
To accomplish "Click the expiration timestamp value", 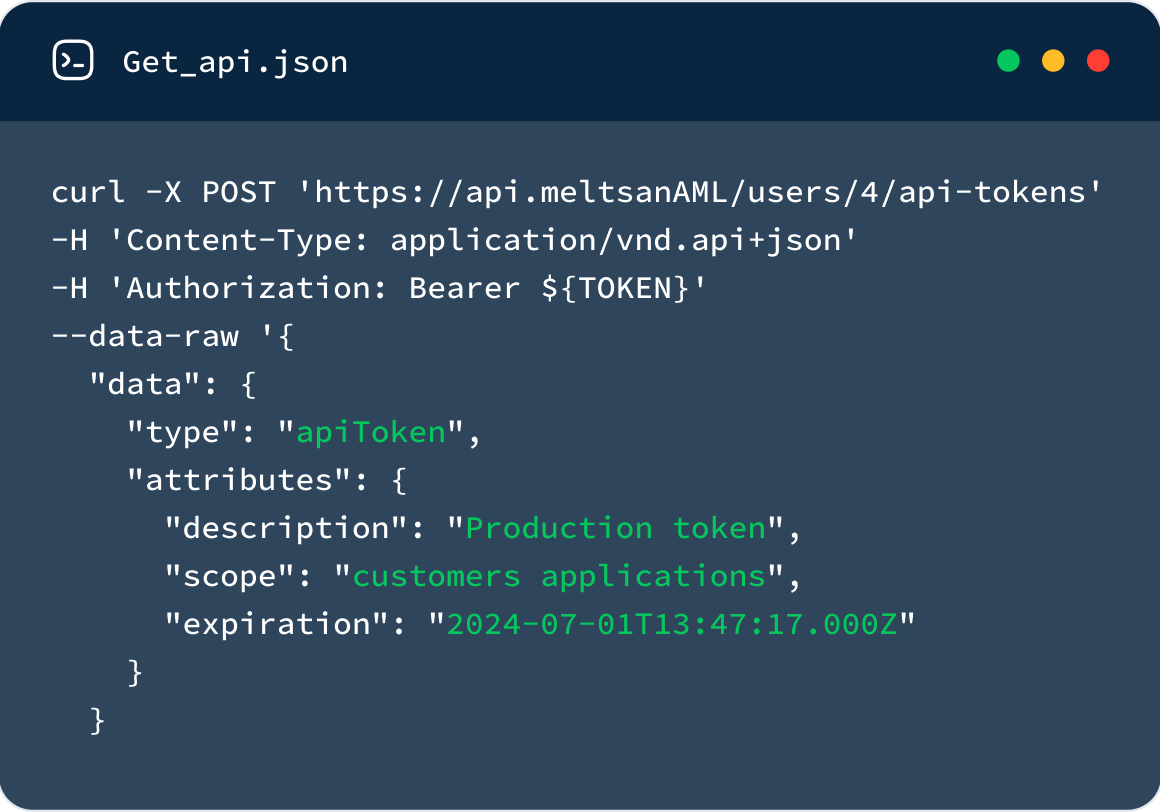I will pos(672,624).
